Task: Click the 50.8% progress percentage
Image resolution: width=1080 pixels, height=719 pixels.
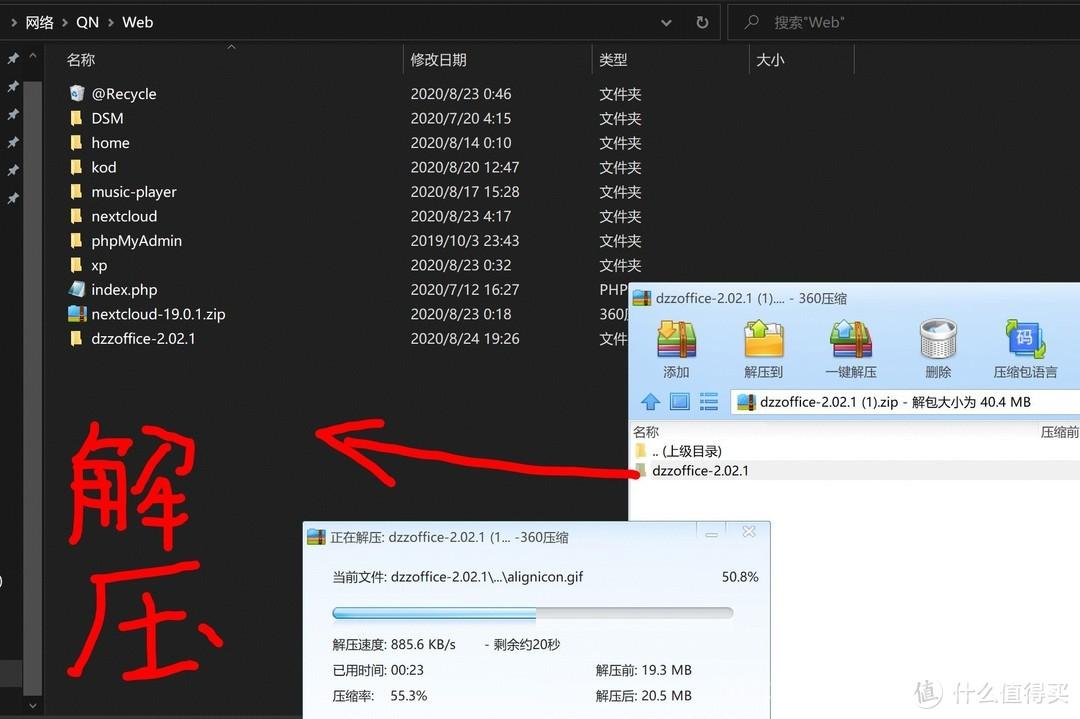Action: click(740, 576)
